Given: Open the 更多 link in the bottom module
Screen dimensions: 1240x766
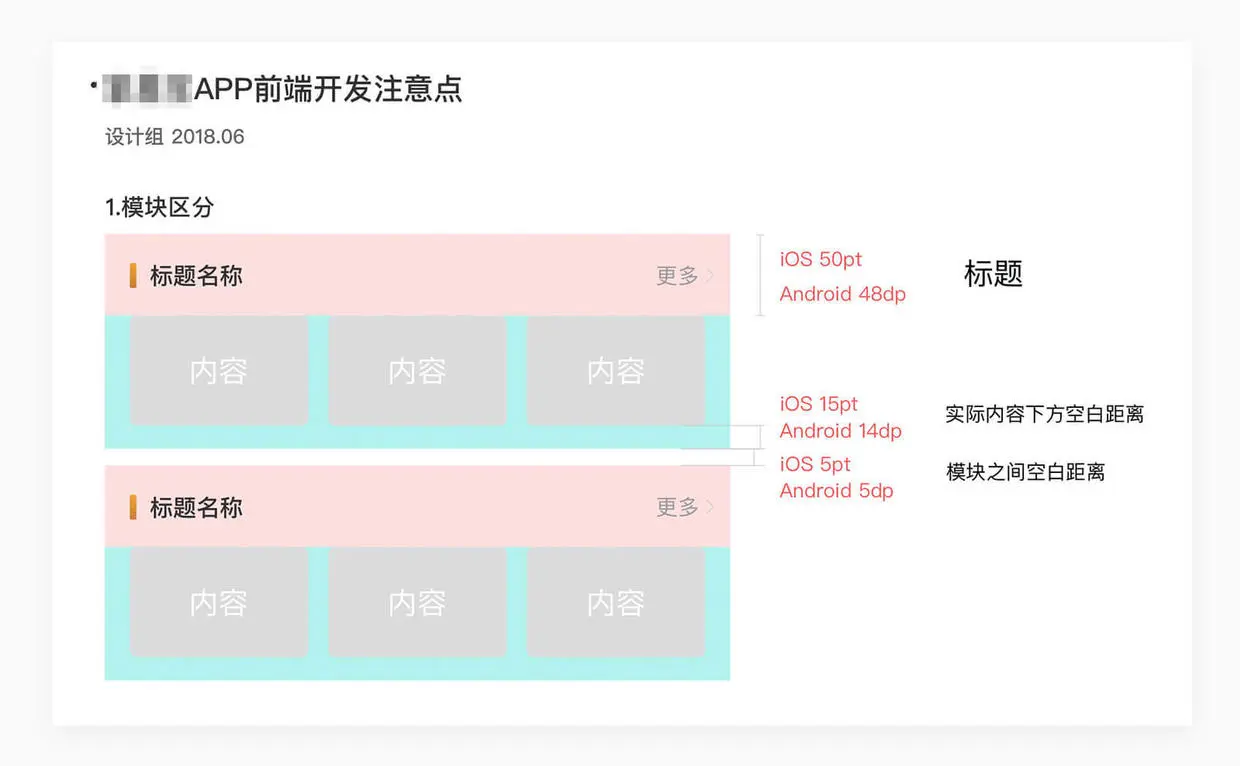Looking at the screenshot, I should coord(677,508).
